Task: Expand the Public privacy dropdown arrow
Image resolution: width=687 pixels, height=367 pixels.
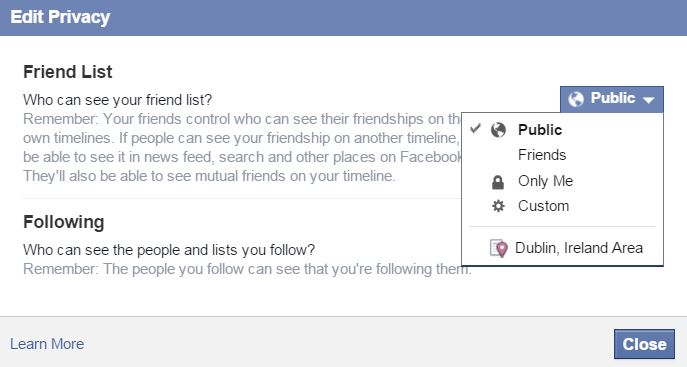Action: click(648, 100)
